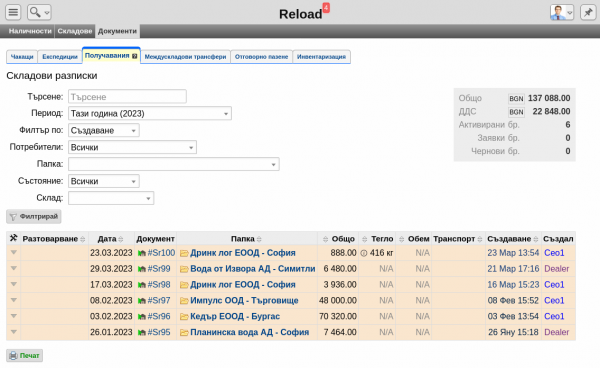Click the tools icon in table header
600x368 pixels.
click(13, 238)
